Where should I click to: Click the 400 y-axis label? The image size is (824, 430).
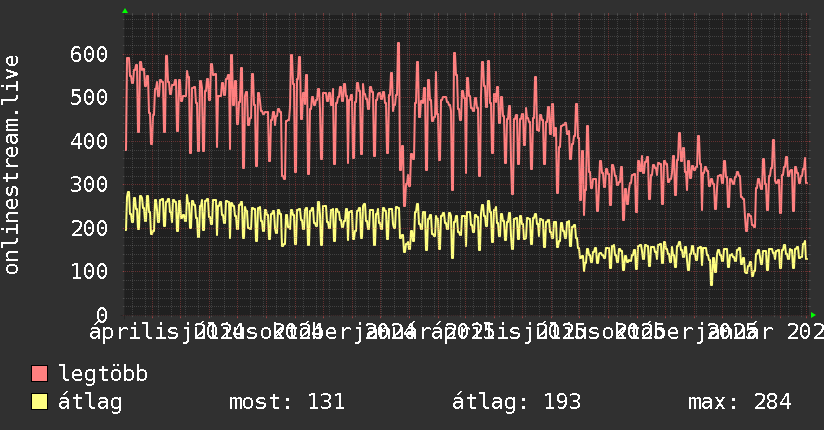coord(89,141)
